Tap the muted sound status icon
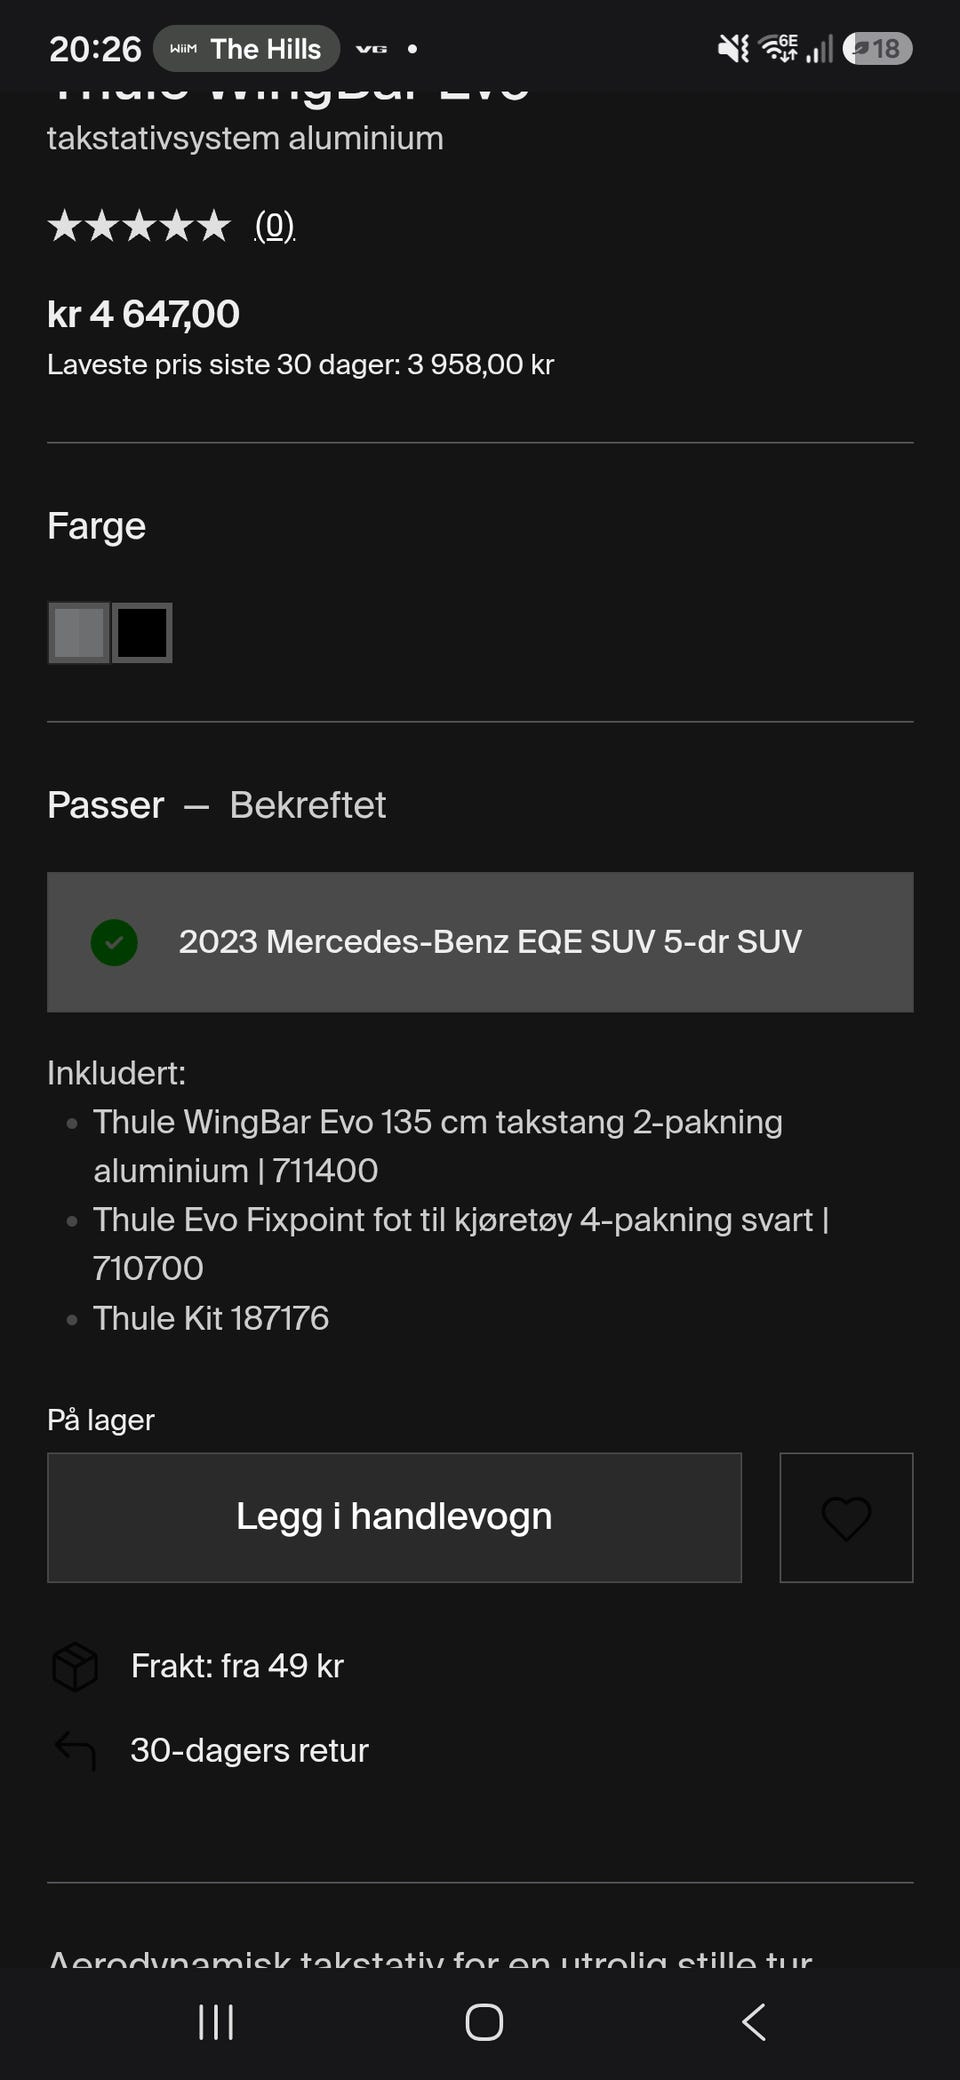Image resolution: width=960 pixels, height=2080 pixels. 733,49
